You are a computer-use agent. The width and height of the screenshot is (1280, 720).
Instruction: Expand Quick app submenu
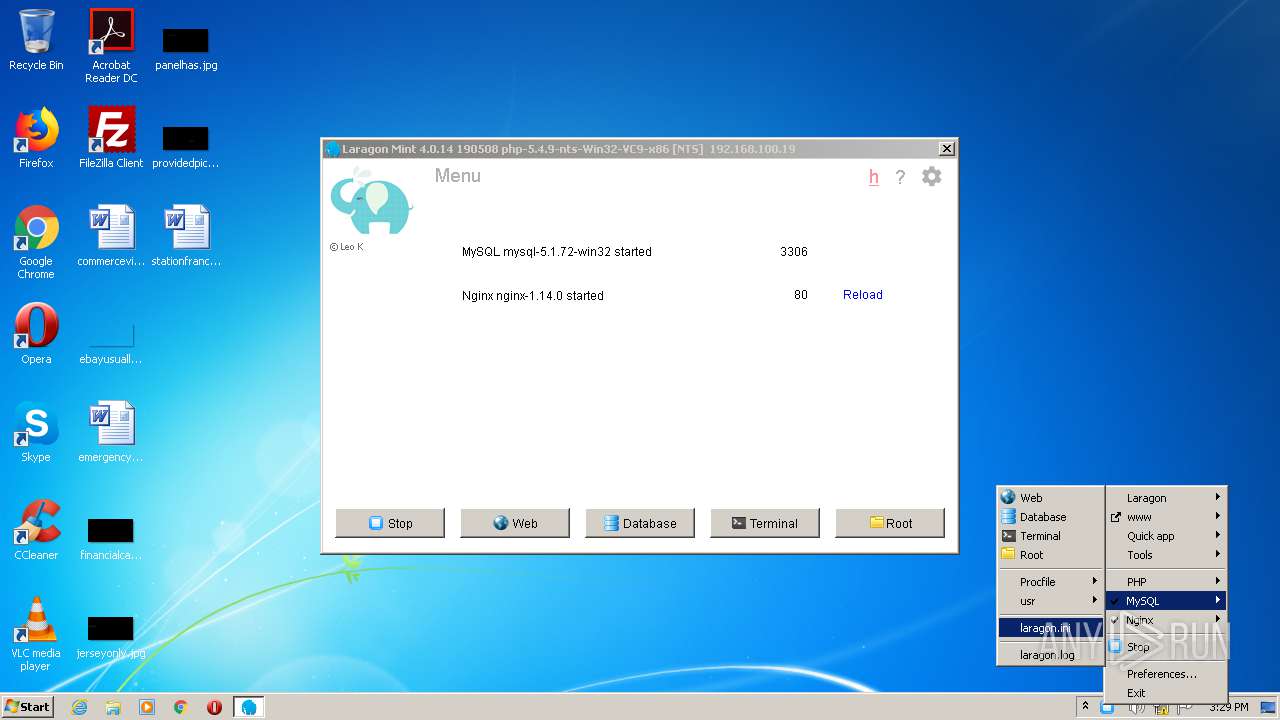(x=1166, y=536)
